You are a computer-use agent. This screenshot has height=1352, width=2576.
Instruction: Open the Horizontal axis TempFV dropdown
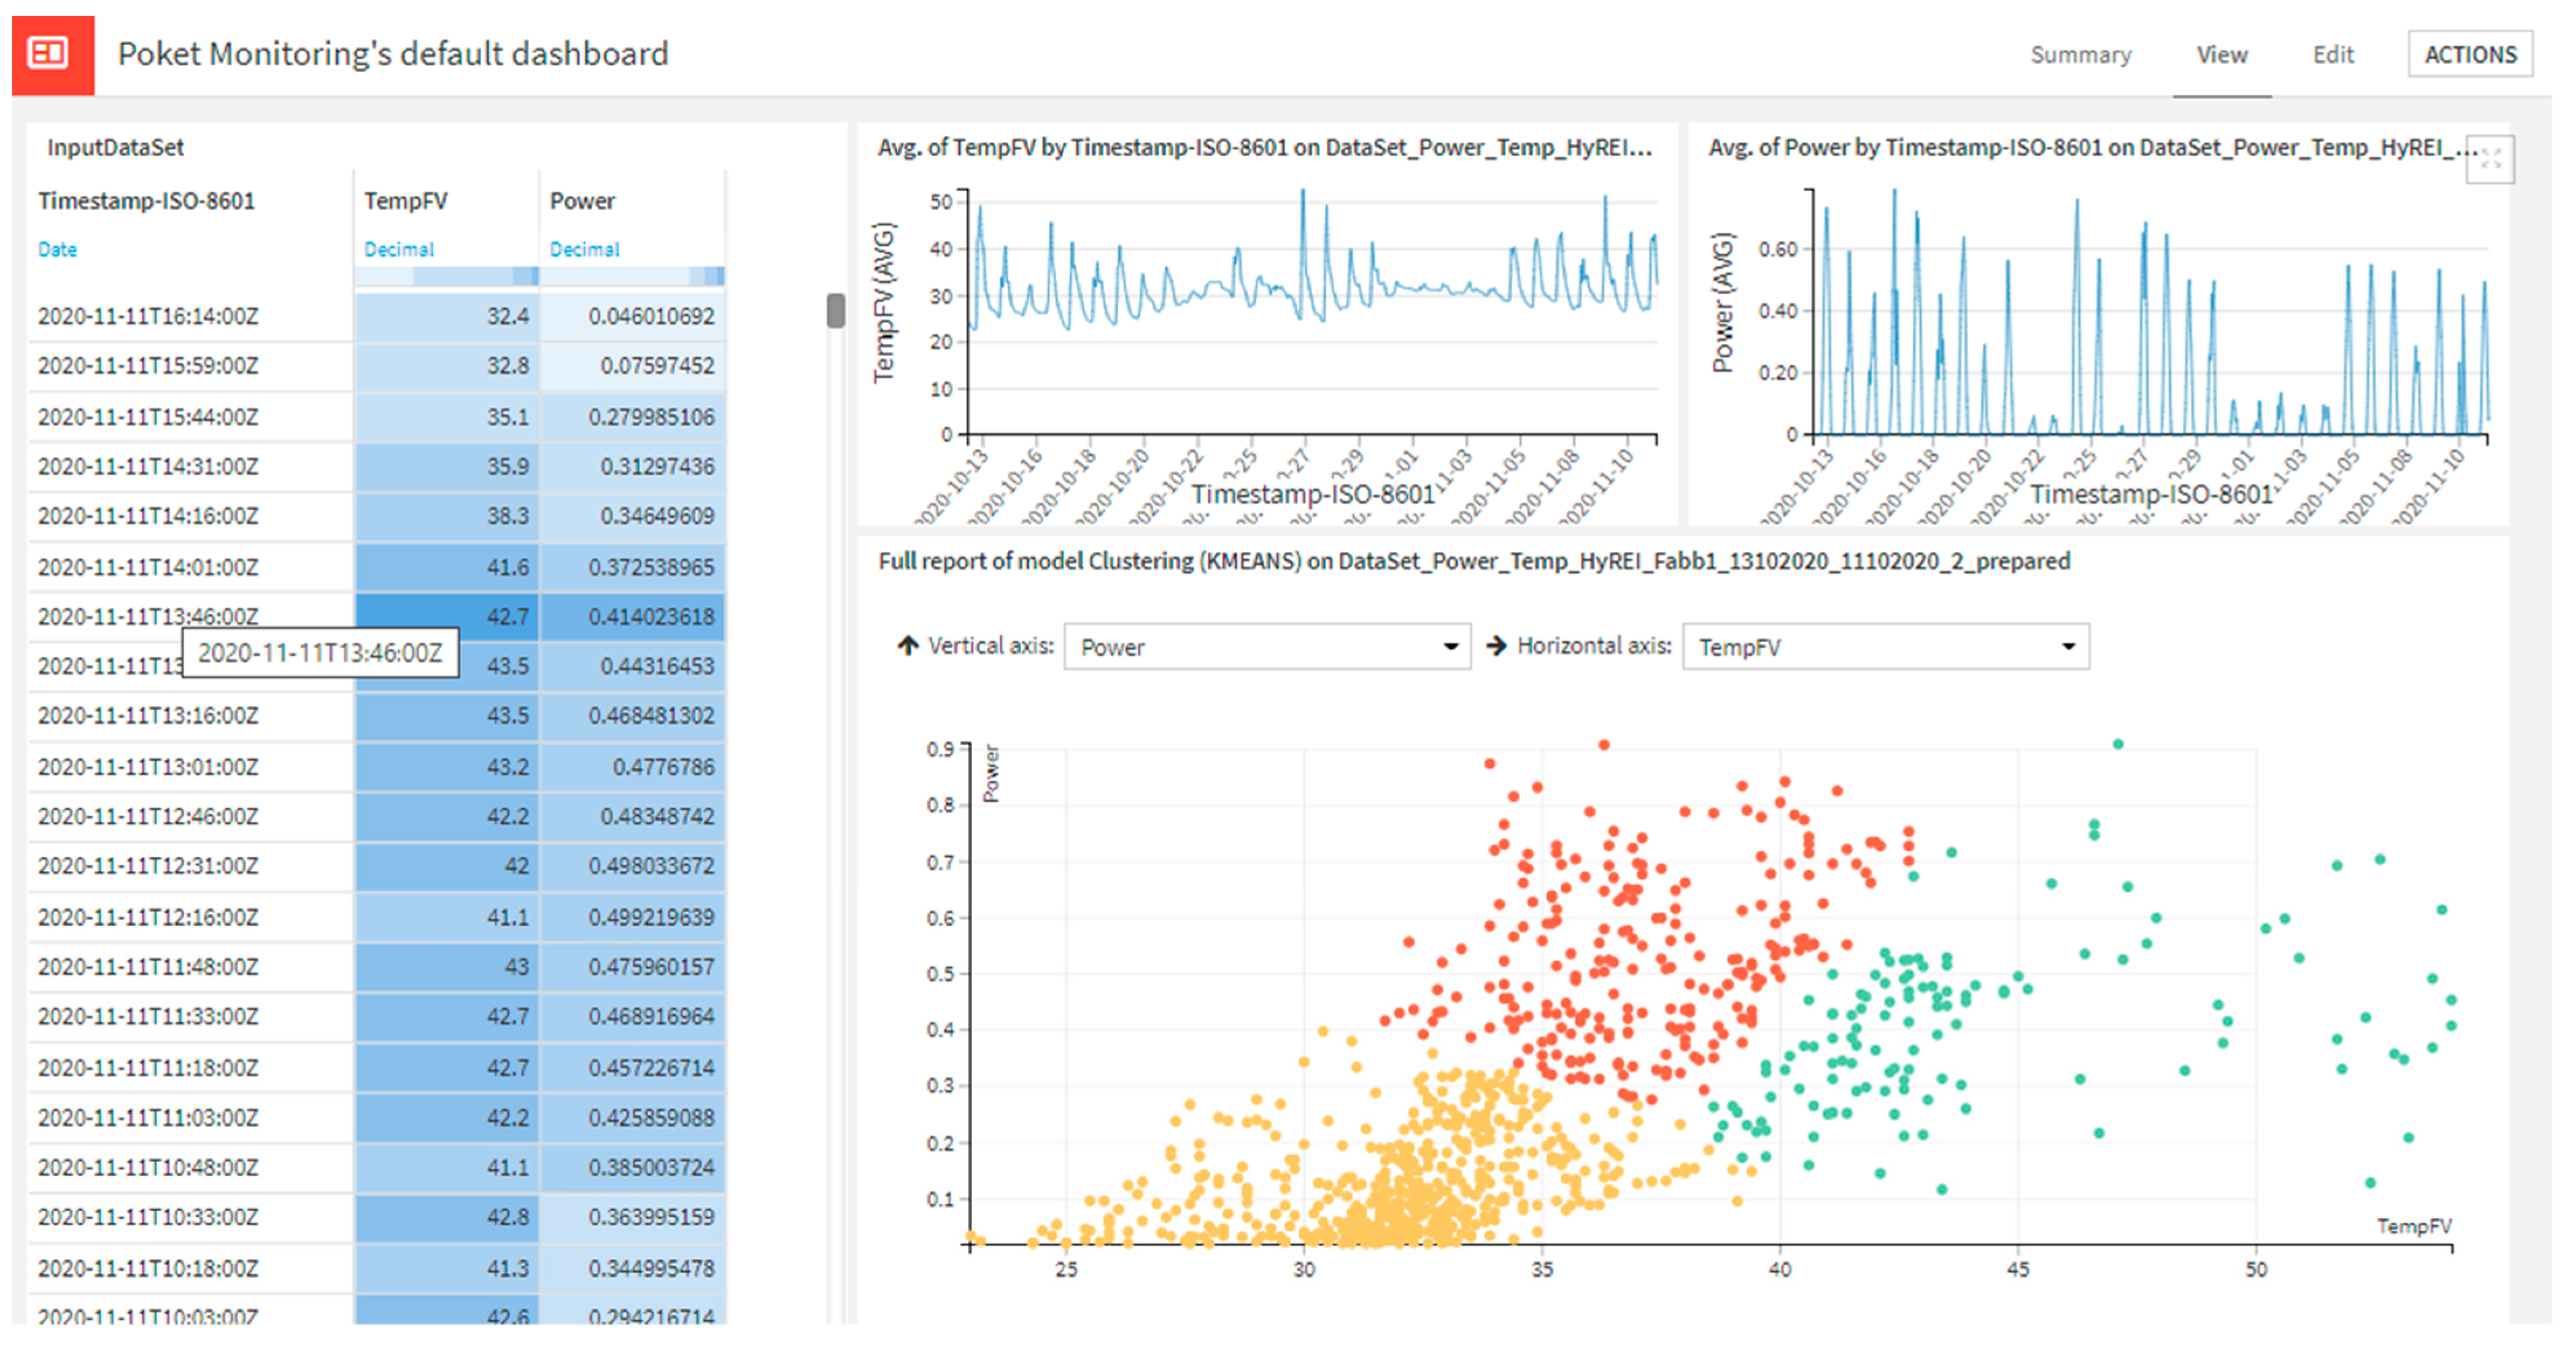1885,647
